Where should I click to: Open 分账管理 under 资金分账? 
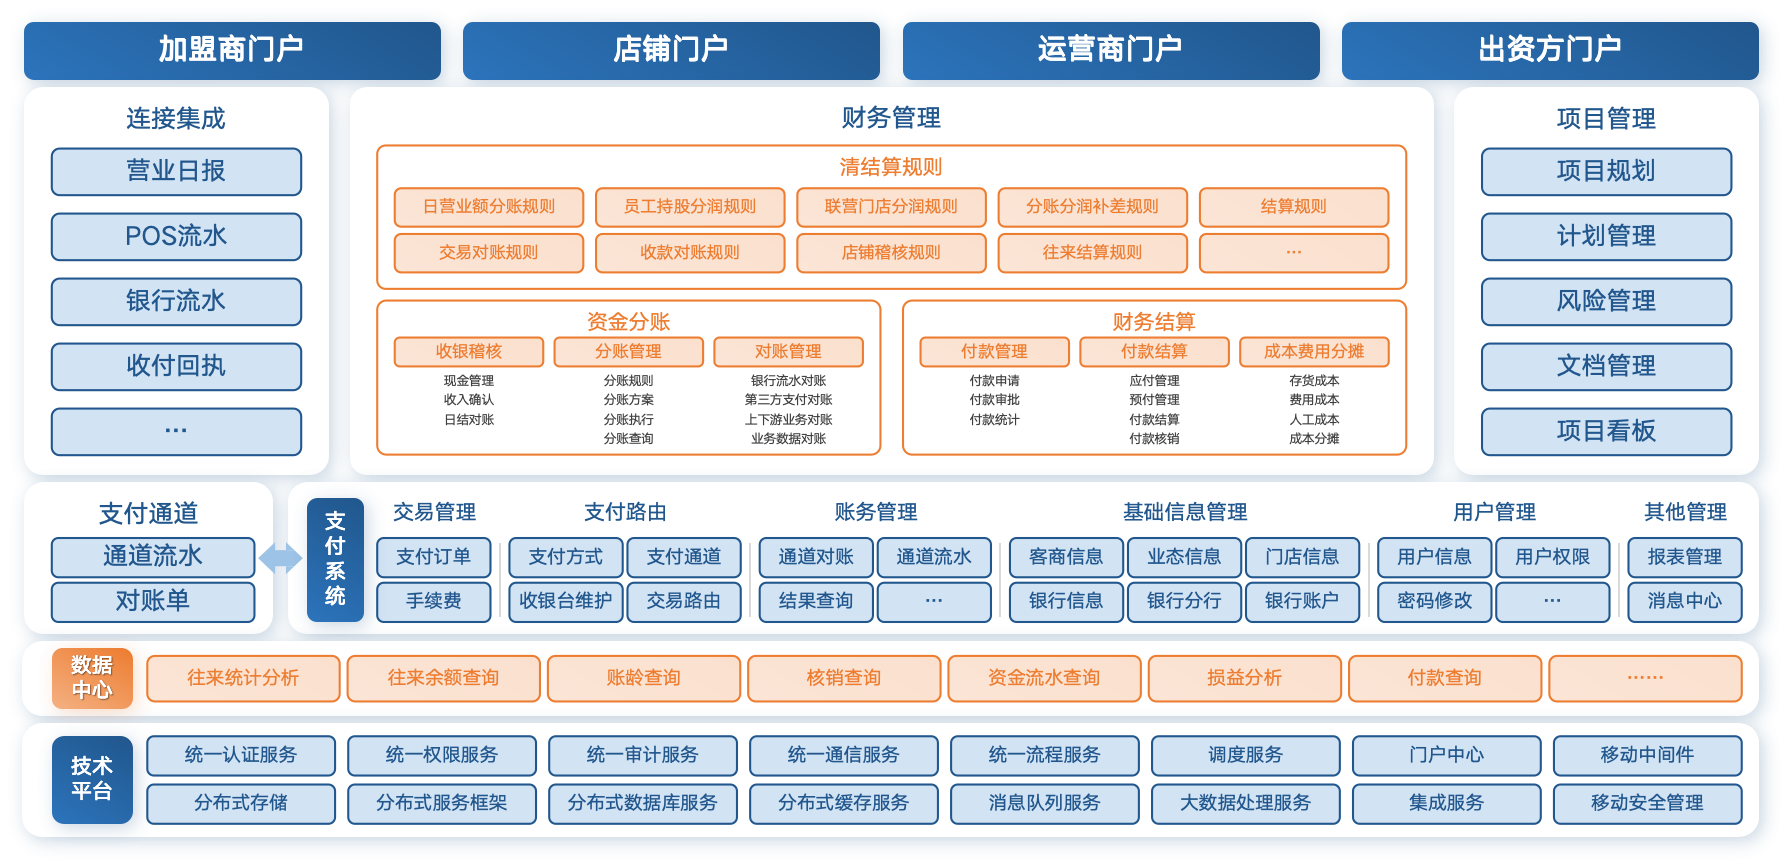[628, 352]
